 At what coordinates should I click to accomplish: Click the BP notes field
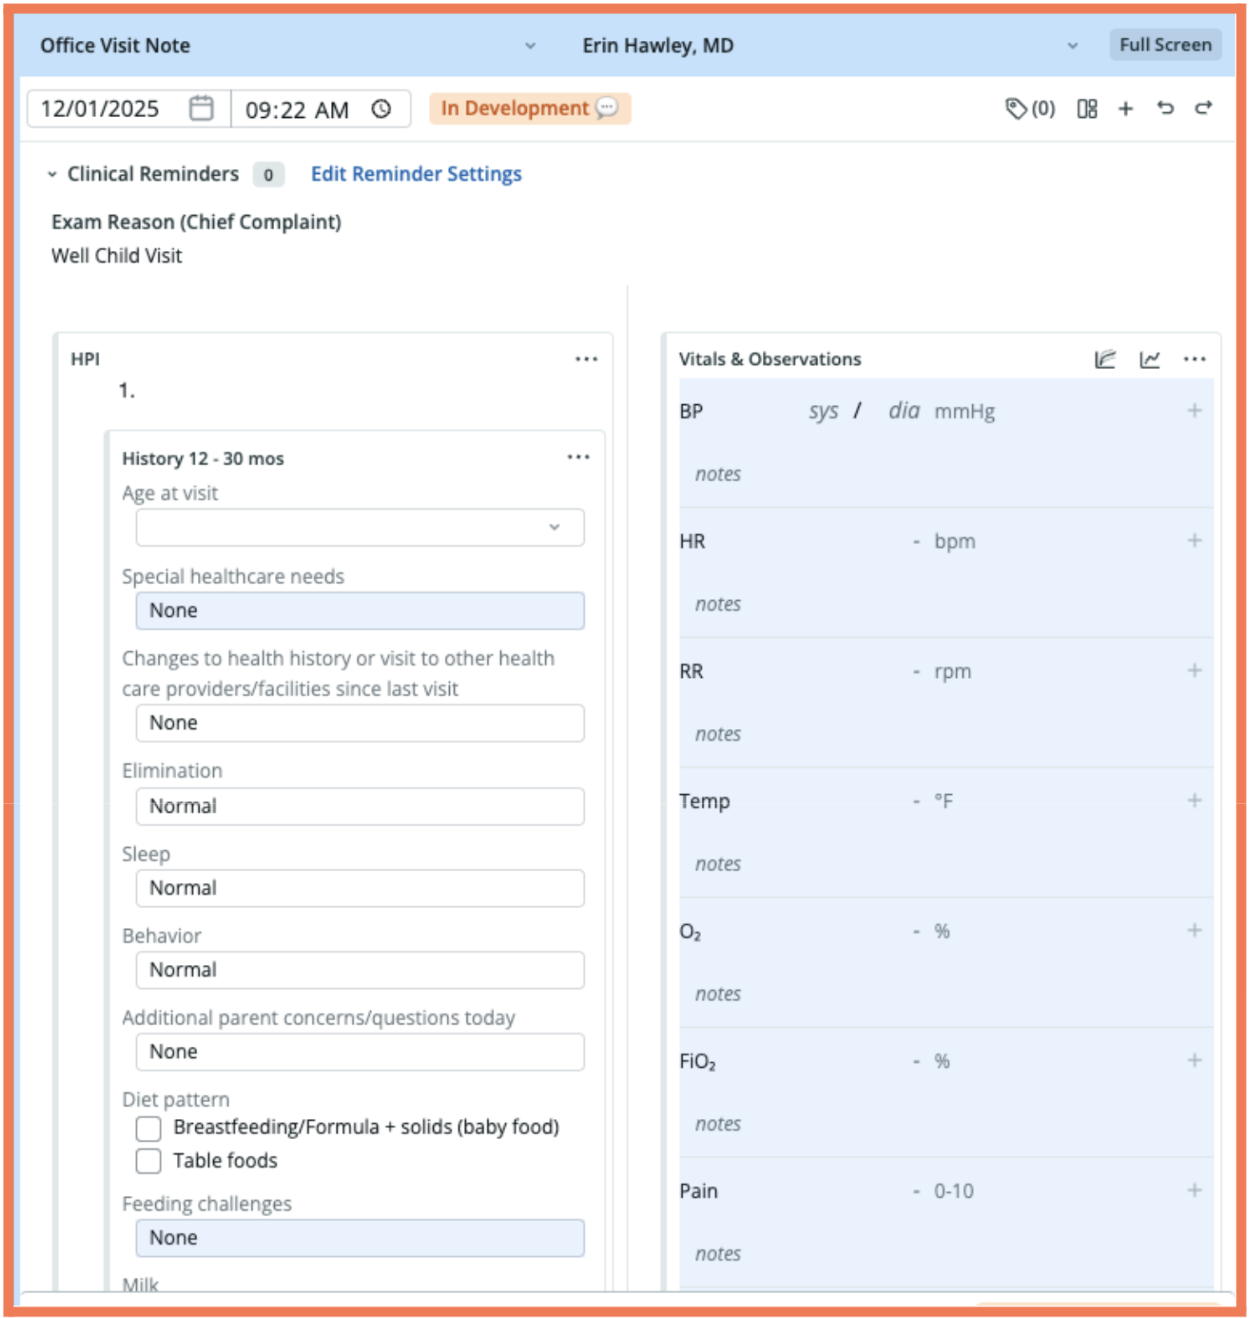[x=718, y=474]
